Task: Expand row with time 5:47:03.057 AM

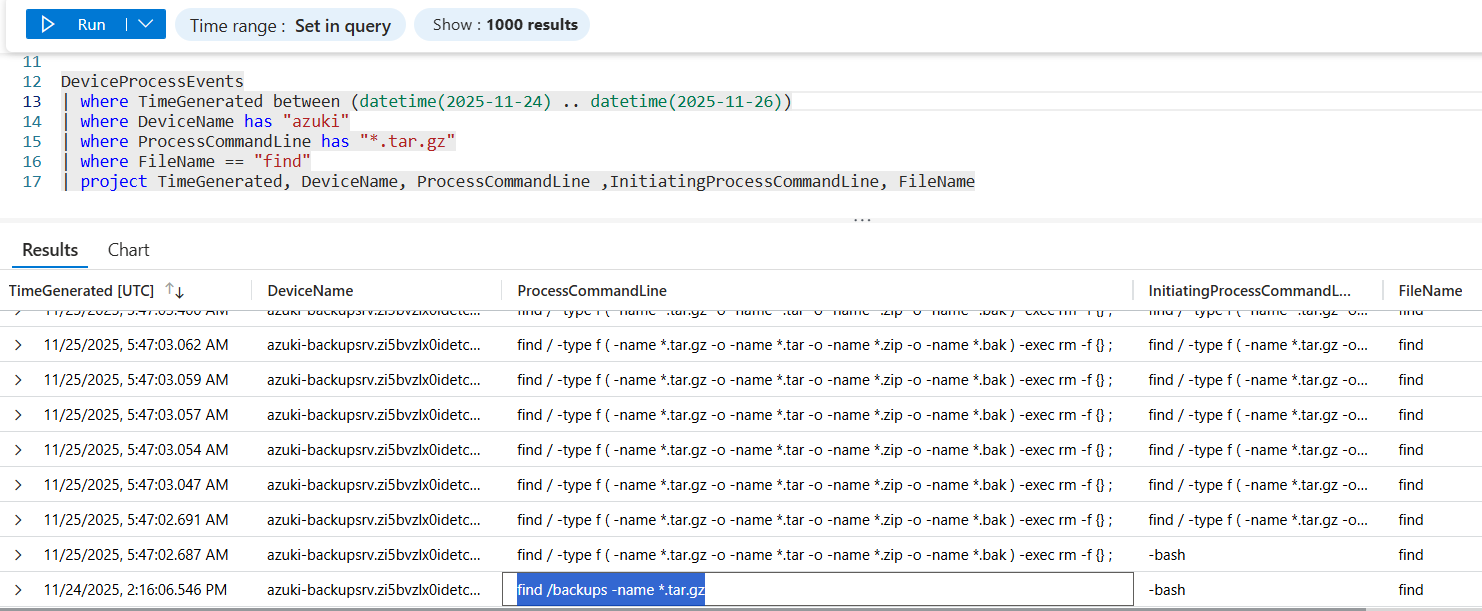Action: pyautogui.click(x=18, y=415)
